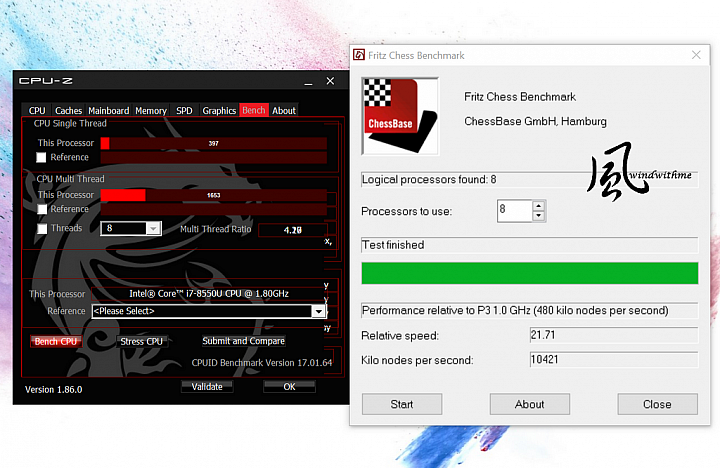The width and height of the screenshot is (720, 468).
Task: Click the Fritz Chess Benchmark title bar icon
Action: pyautogui.click(x=359, y=55)
